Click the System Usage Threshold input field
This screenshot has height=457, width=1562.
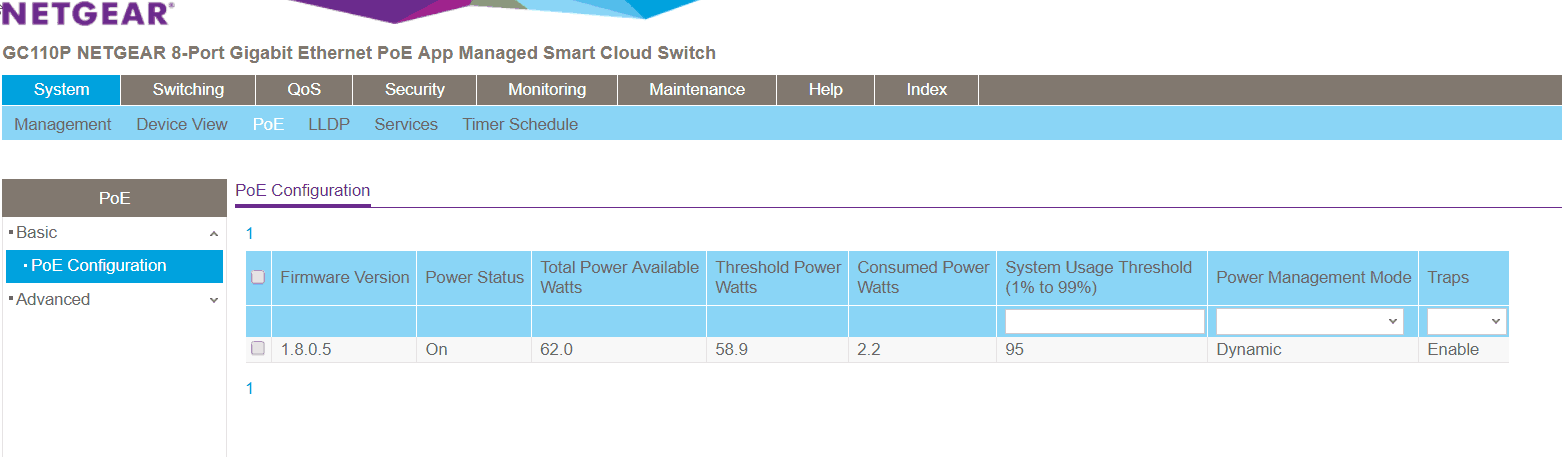click(x=1104, y=321)
